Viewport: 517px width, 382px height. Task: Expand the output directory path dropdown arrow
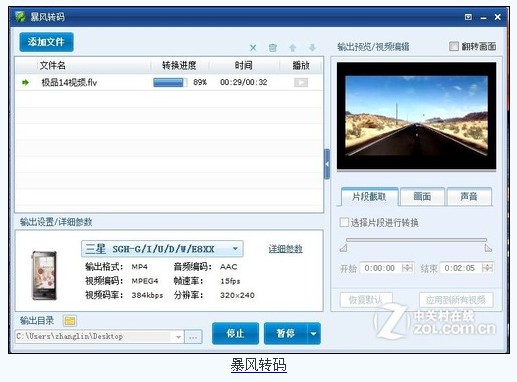point(178,337)
